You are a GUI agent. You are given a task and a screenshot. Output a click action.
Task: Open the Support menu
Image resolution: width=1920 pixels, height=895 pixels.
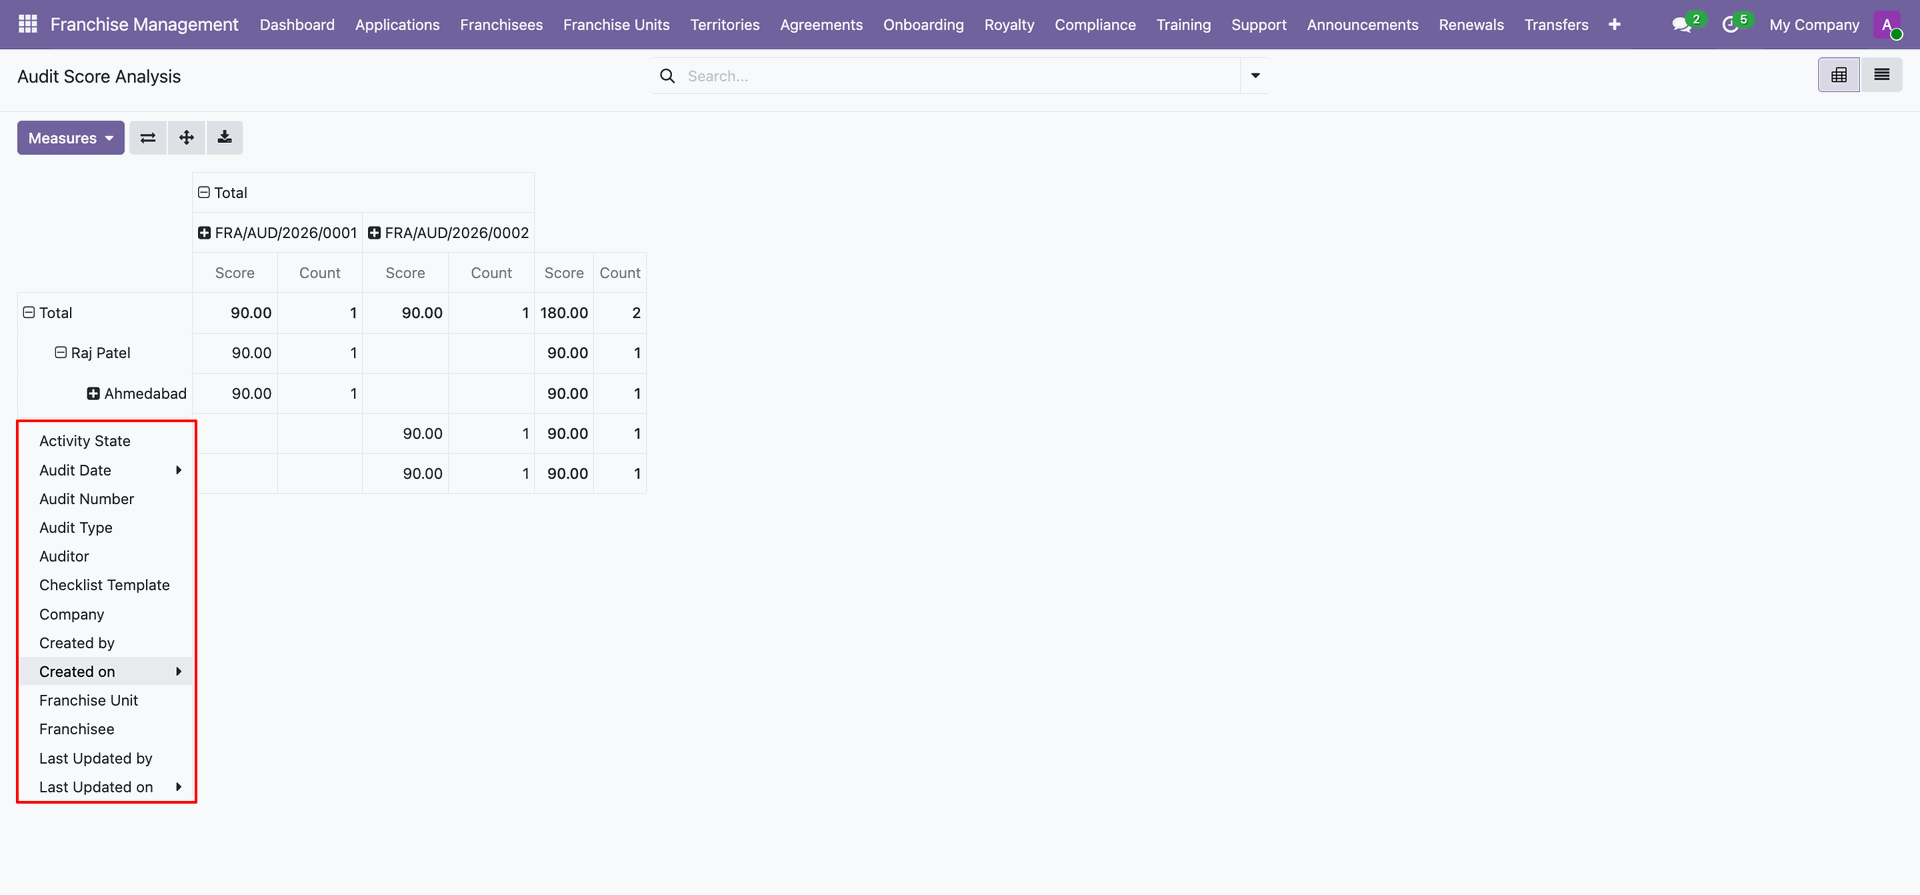click(1258, 25)
